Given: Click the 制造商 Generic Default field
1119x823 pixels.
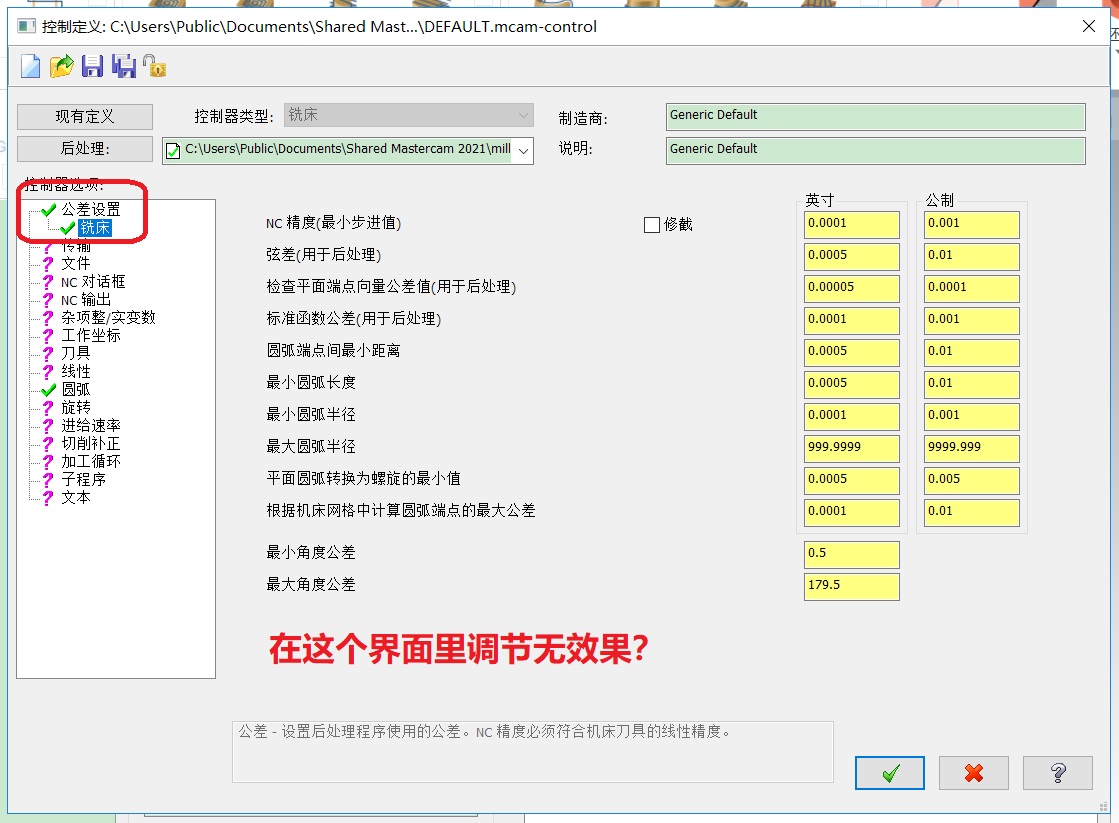Looking at the screenshot, I should pyautogui.click(x=876, y=116).
